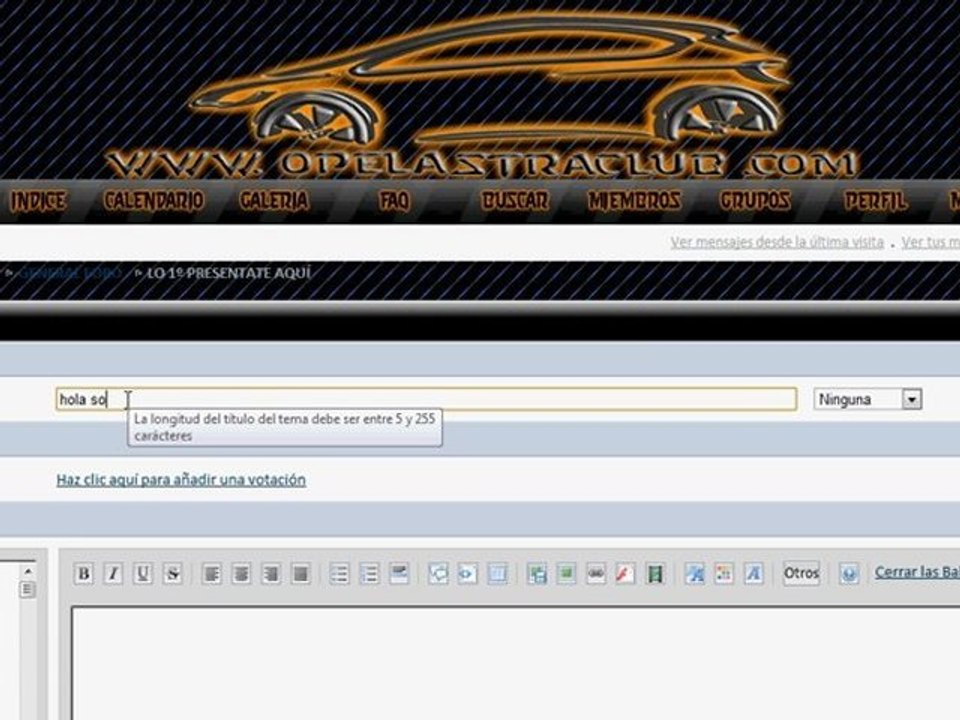960x720 pixels.
Task: Open the Ninguna dropdown
Action: point(868,400)
